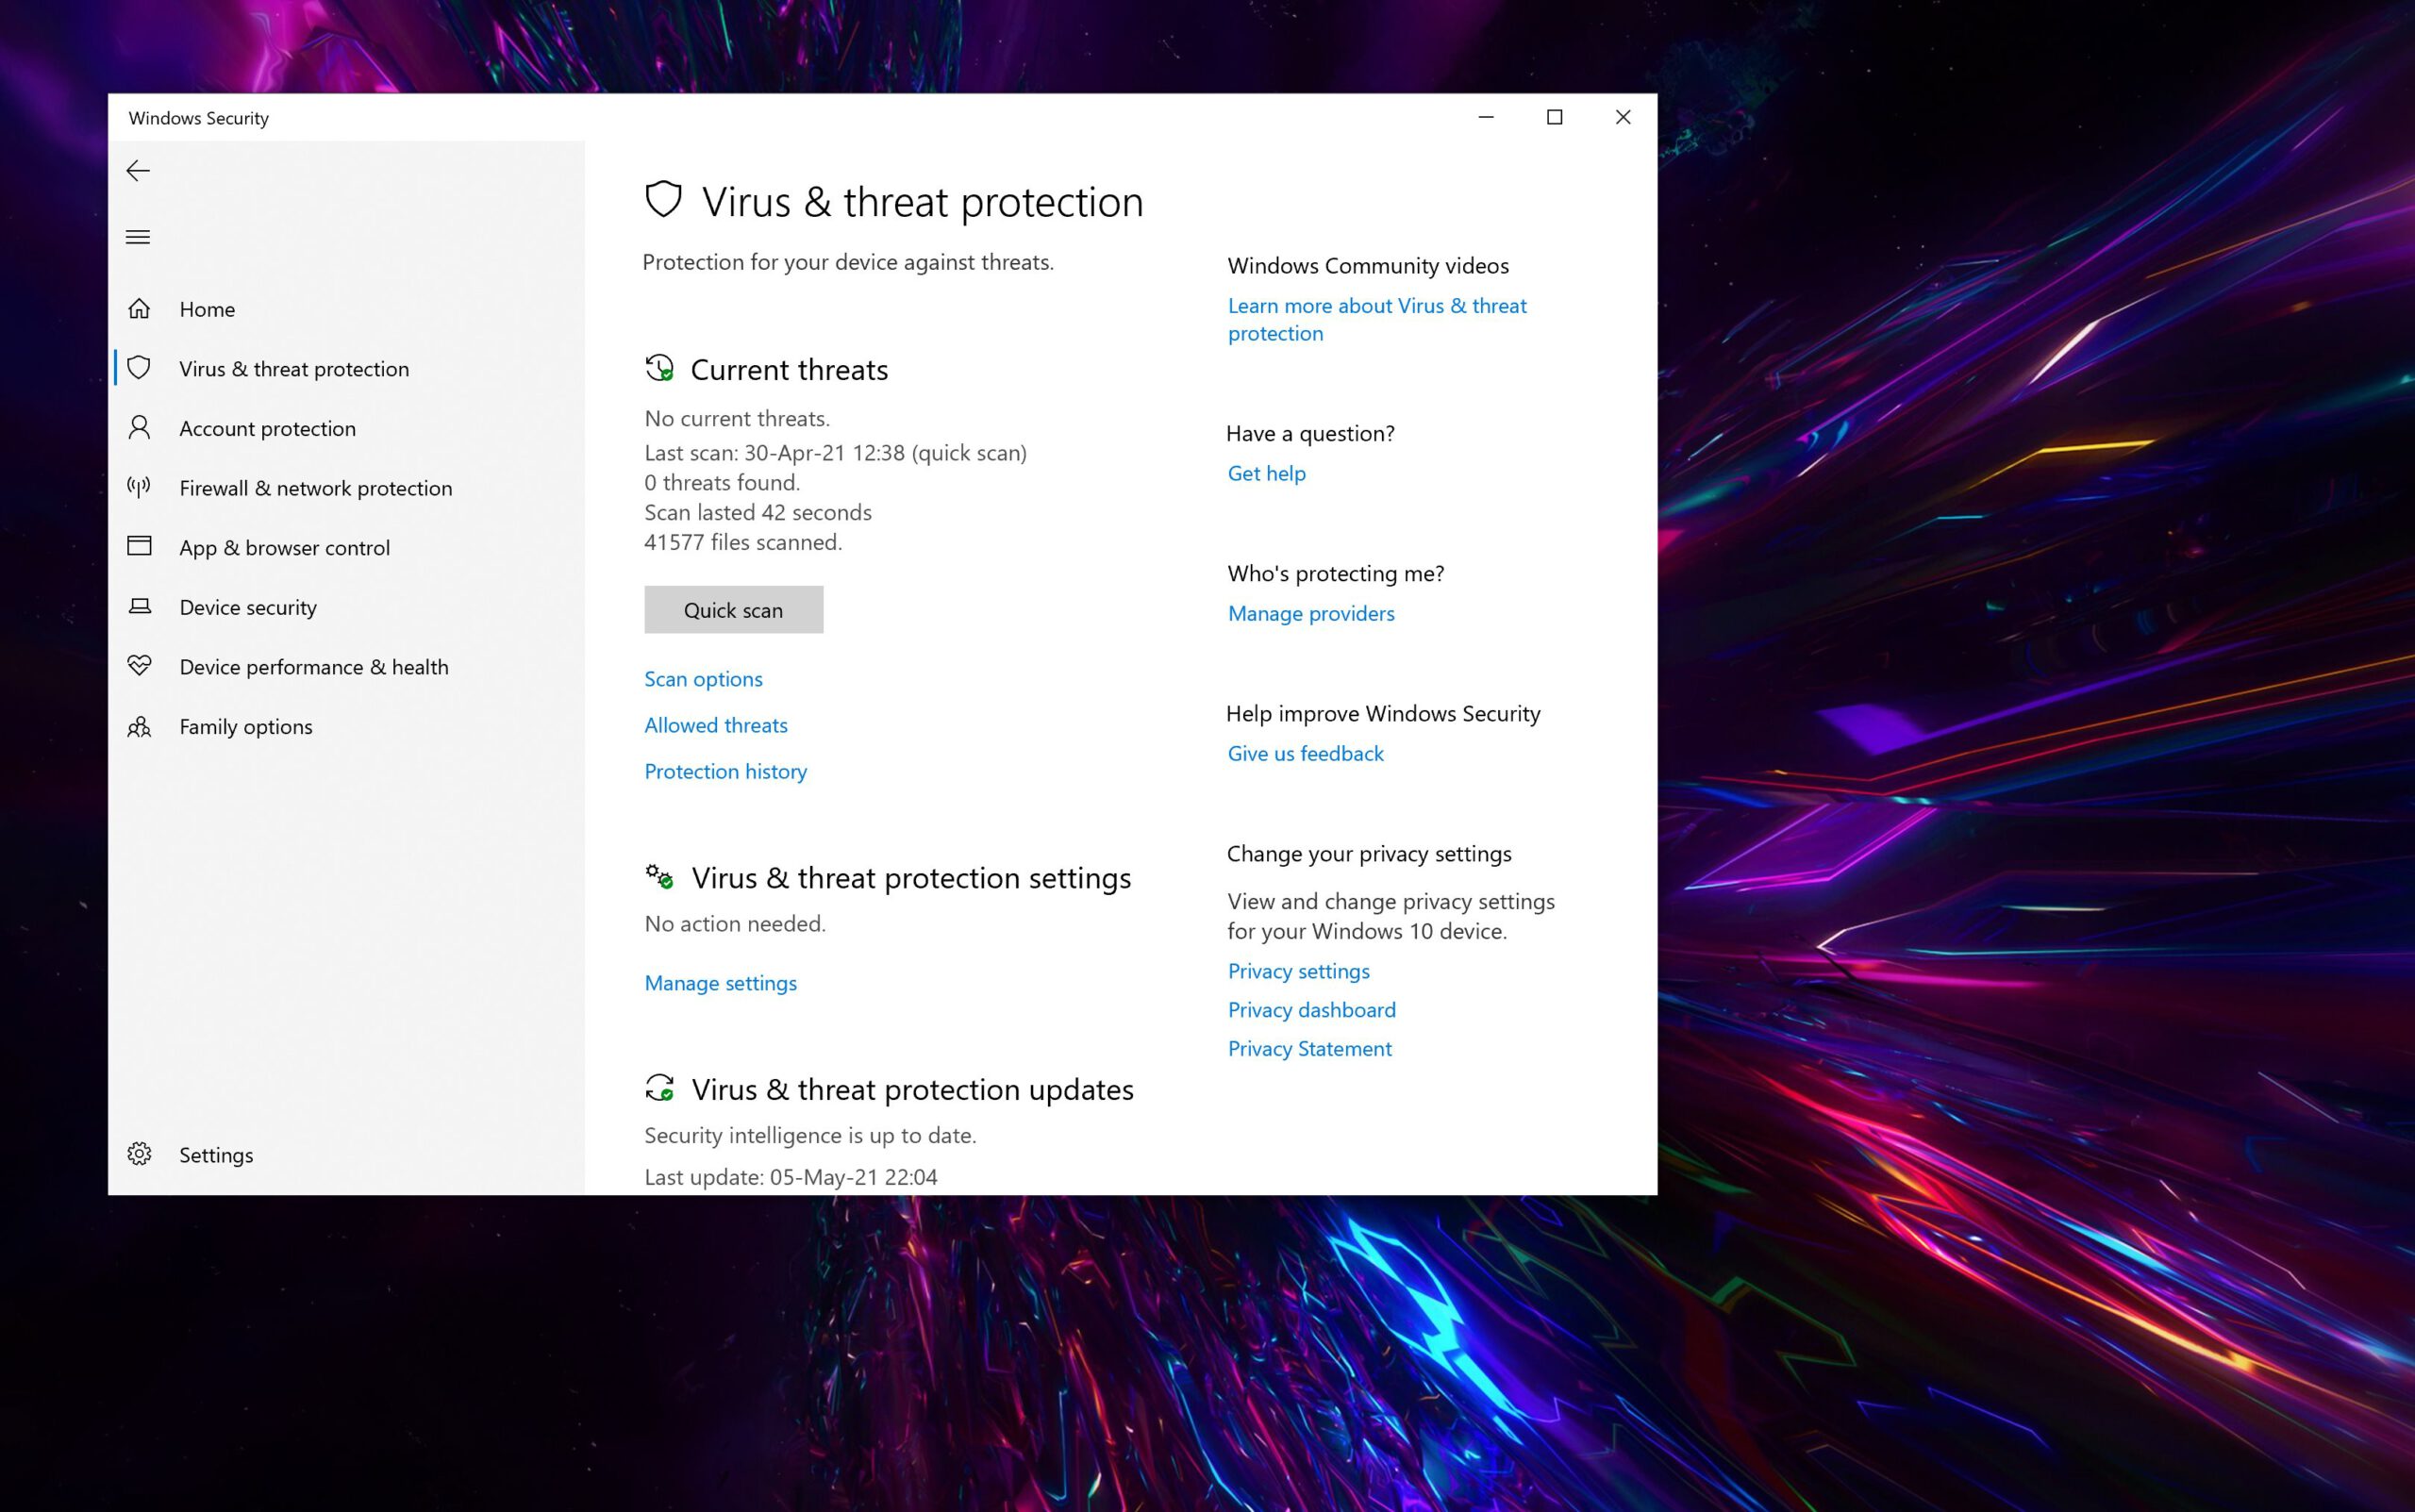Click the Account protection person icon

[139, 428]
